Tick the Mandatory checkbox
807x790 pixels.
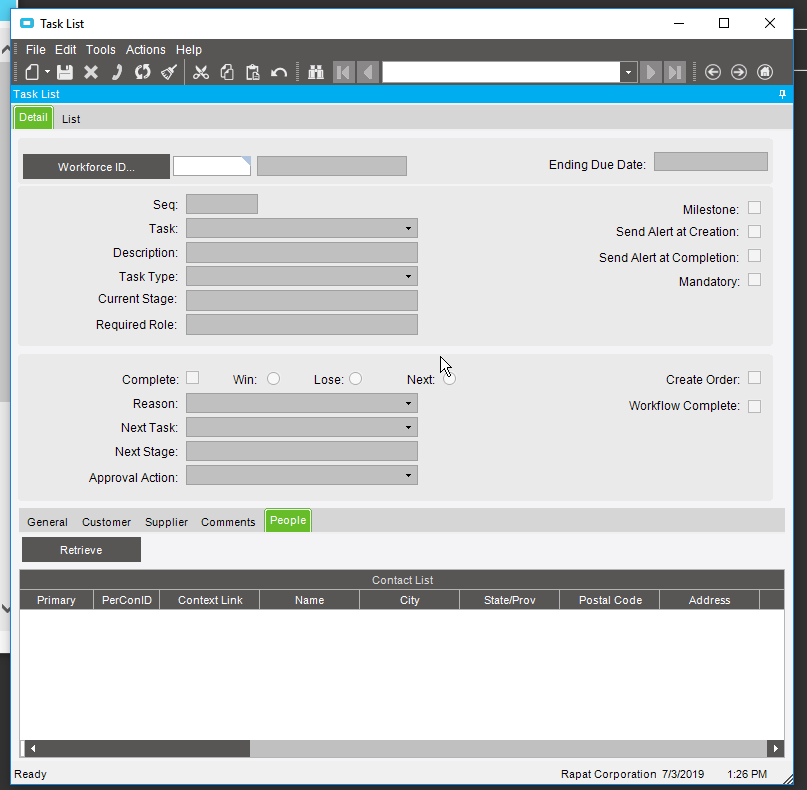pyautogui.click(x=754, y=280)
